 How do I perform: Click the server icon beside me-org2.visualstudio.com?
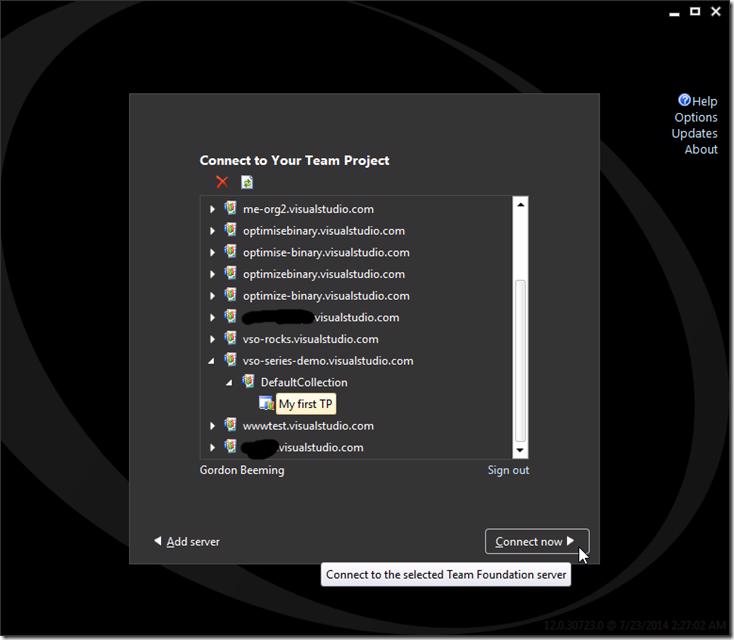pos(231,208)
